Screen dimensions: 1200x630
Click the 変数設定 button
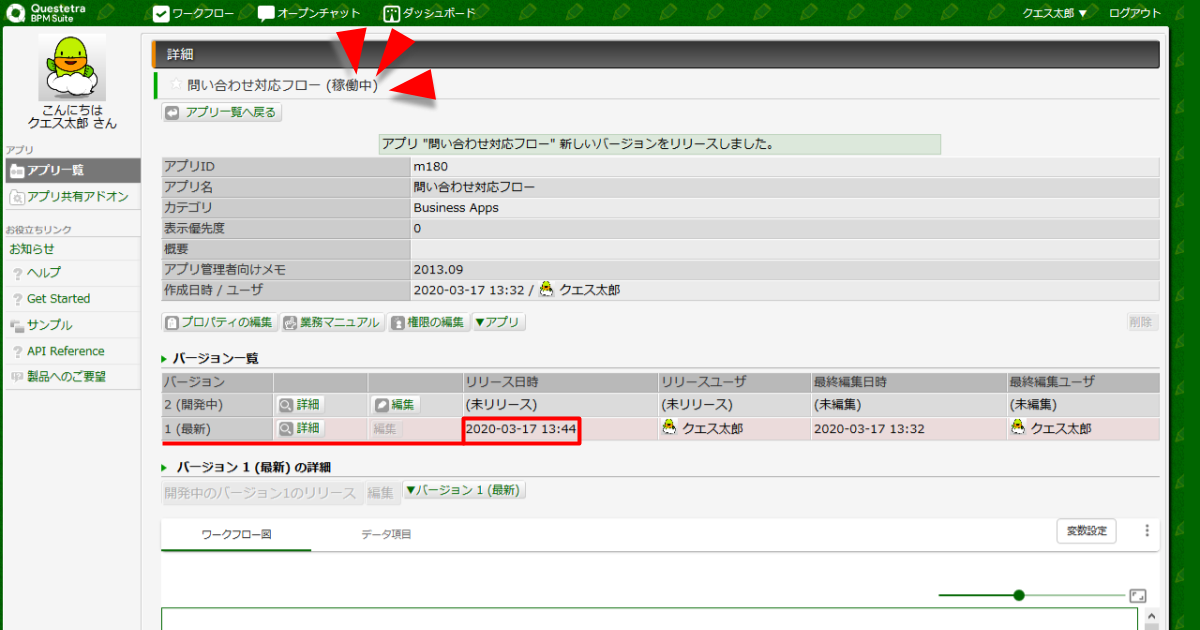point(1087,531)
